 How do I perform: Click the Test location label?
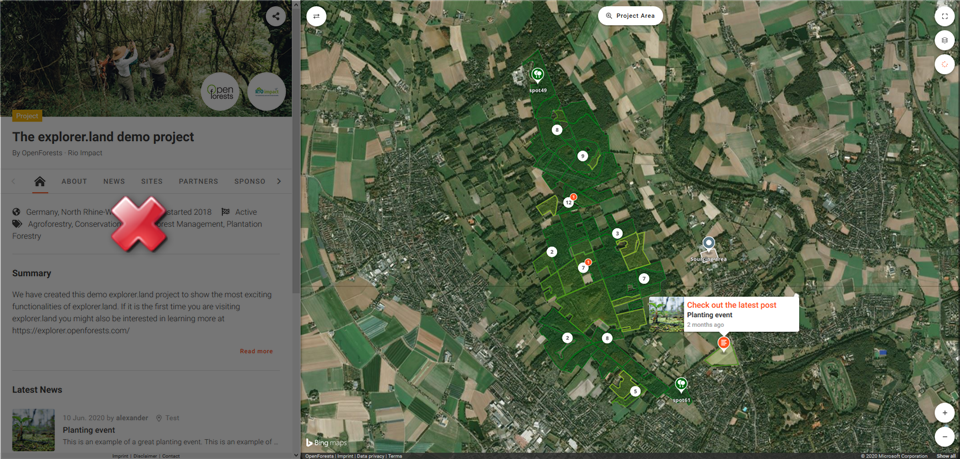172,418
